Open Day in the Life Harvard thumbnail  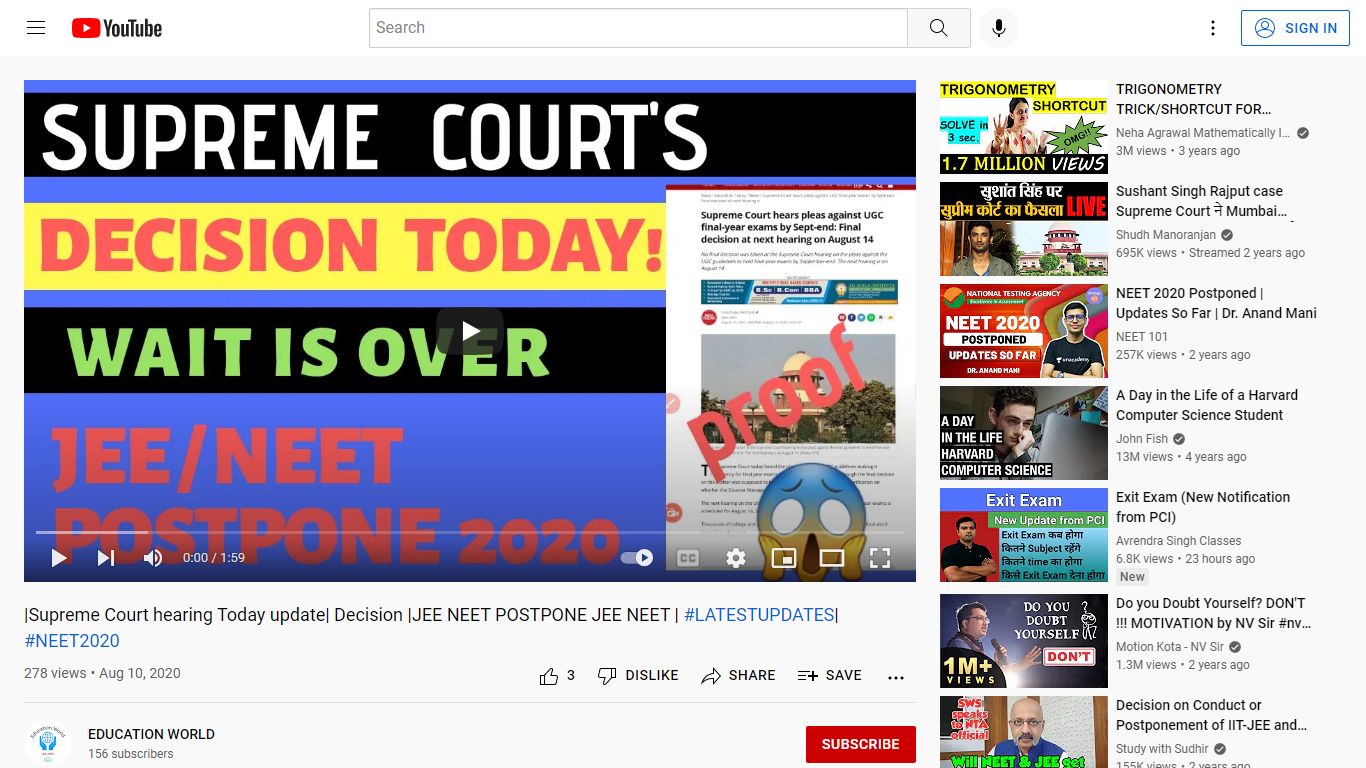click(1024, 433)
